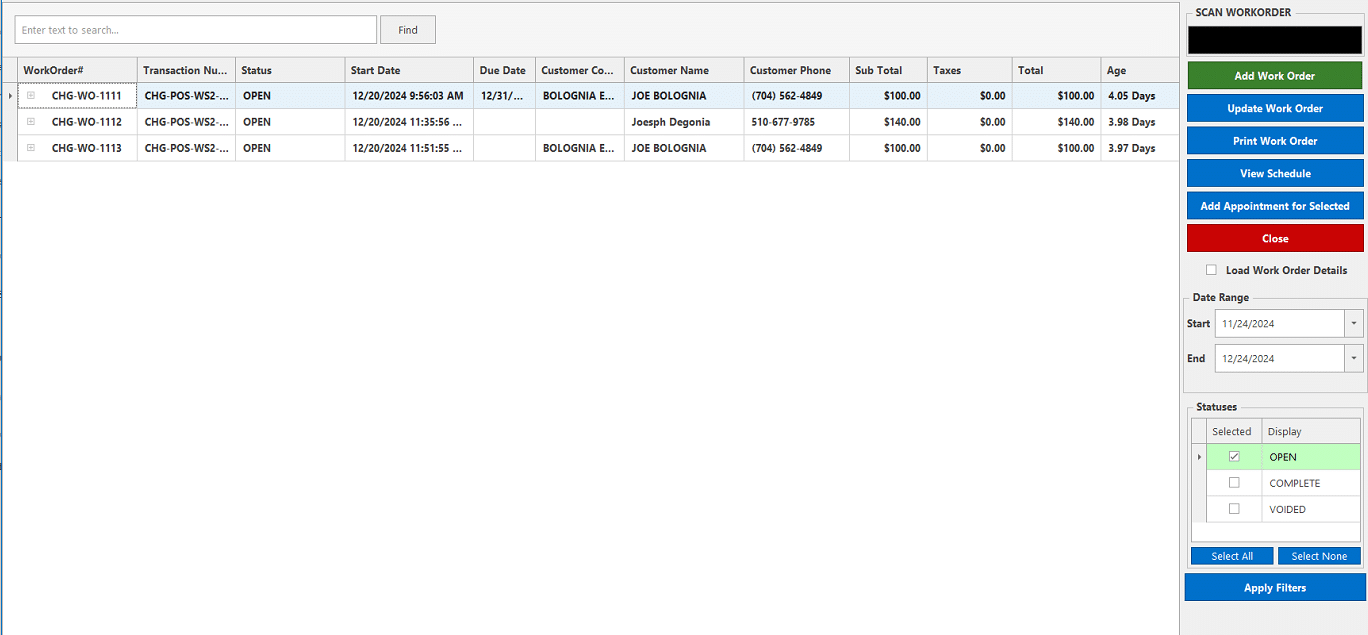
Task: Click the Find button
Action: [408, 30]
